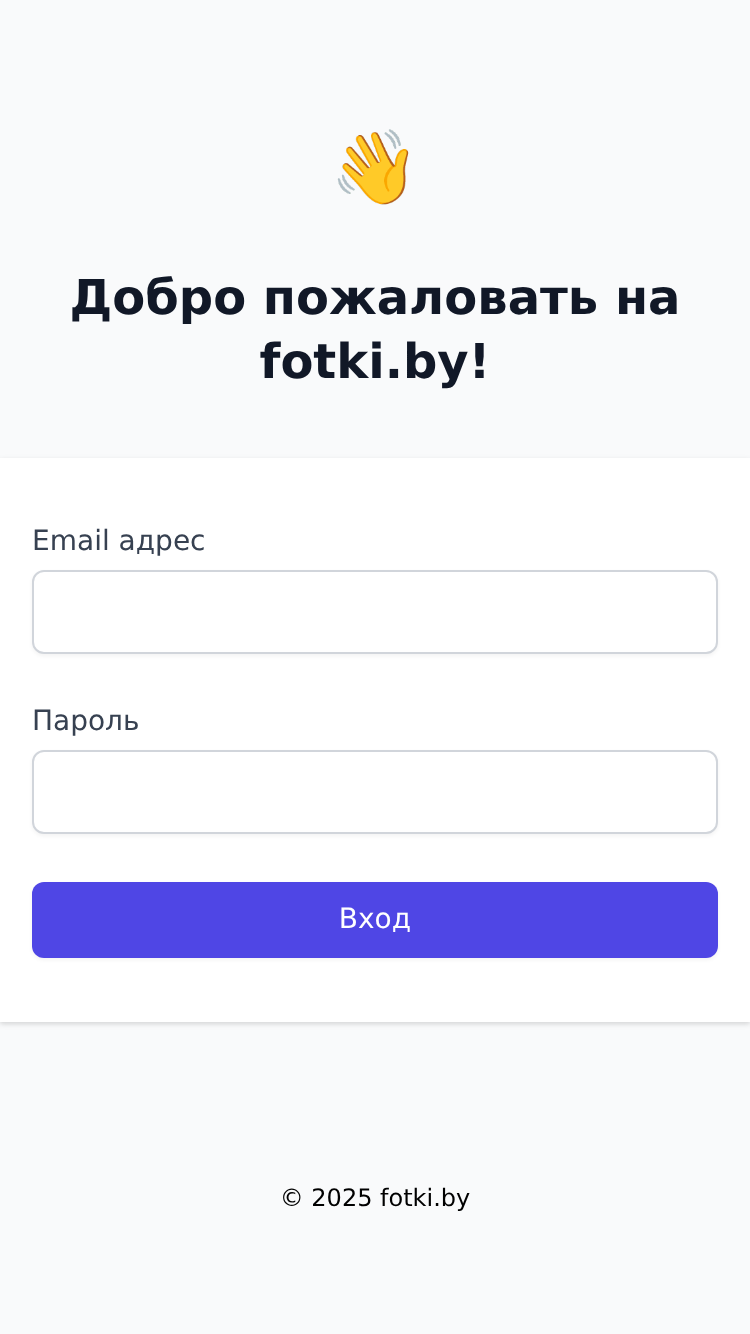Click the "© 2025 fotki.by" footer text
This screenshot has width=750, height=1334.
[x=375, y=1198]
